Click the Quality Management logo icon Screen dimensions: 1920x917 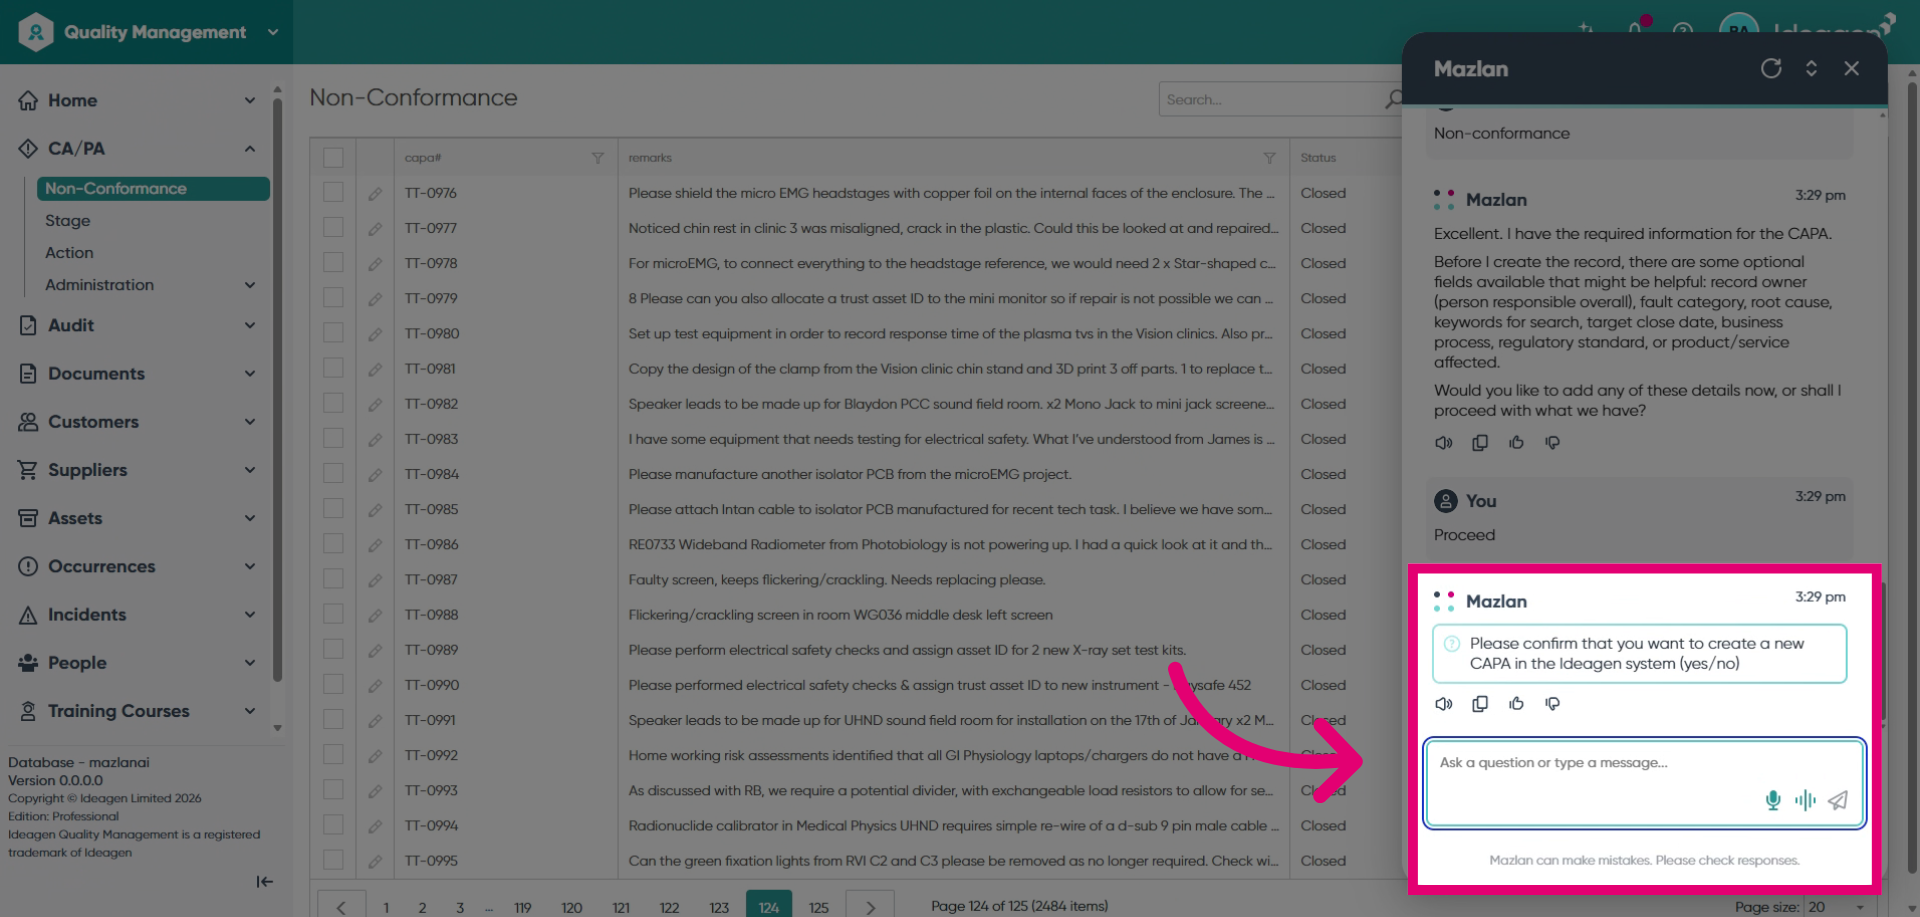(35, 32)
